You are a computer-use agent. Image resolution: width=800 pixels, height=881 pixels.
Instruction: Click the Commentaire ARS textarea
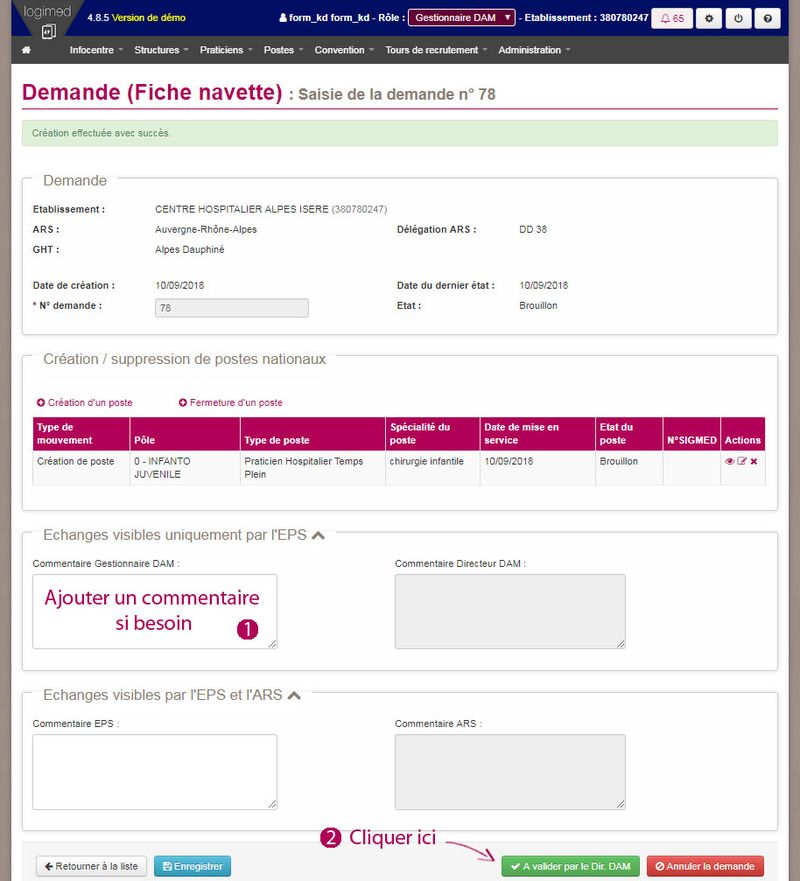pyautogui.click(x=510, y=772)
